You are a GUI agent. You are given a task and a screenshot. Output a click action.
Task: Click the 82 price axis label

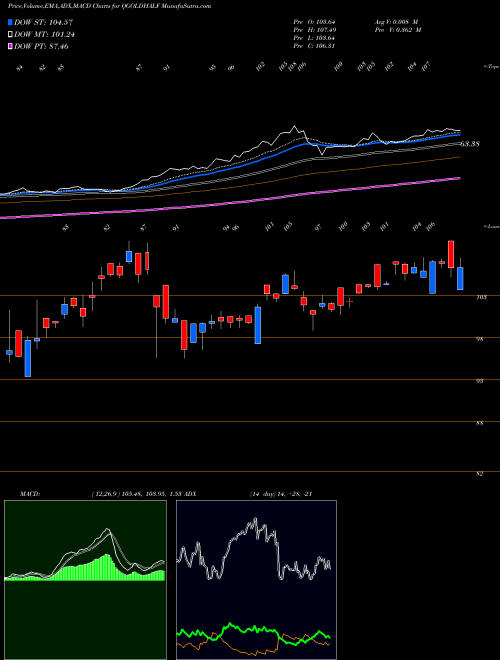click(x=479, y=474)
